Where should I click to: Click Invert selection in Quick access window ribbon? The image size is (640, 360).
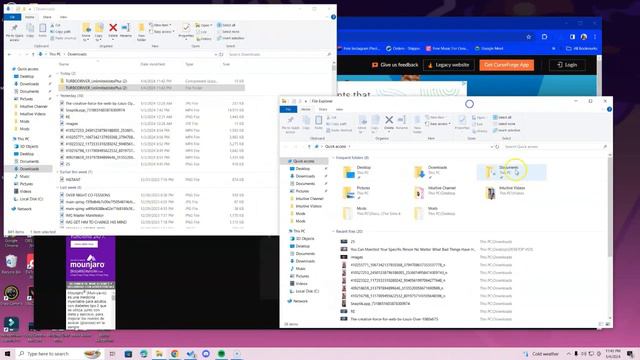click(x=506, y=130)
